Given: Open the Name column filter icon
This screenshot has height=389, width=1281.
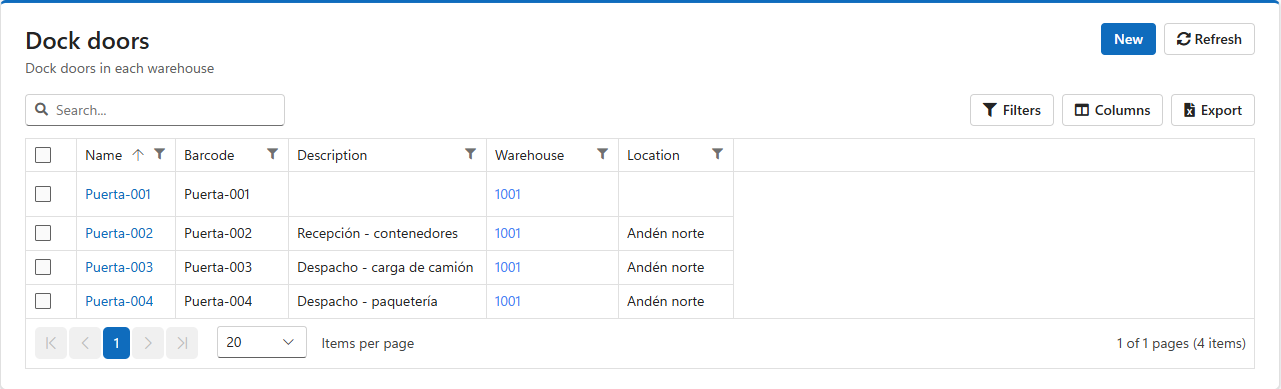Looking at the screenshot, I should 159,154.
